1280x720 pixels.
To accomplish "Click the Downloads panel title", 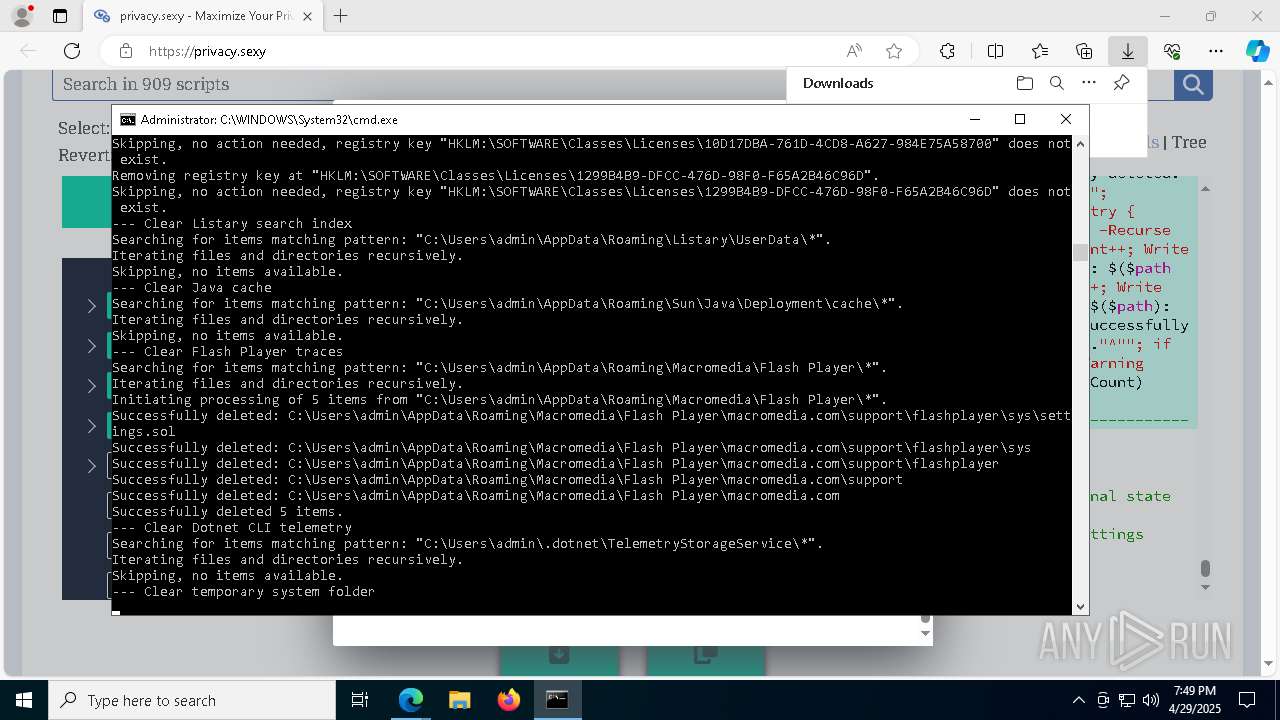I will click(838, 83).
